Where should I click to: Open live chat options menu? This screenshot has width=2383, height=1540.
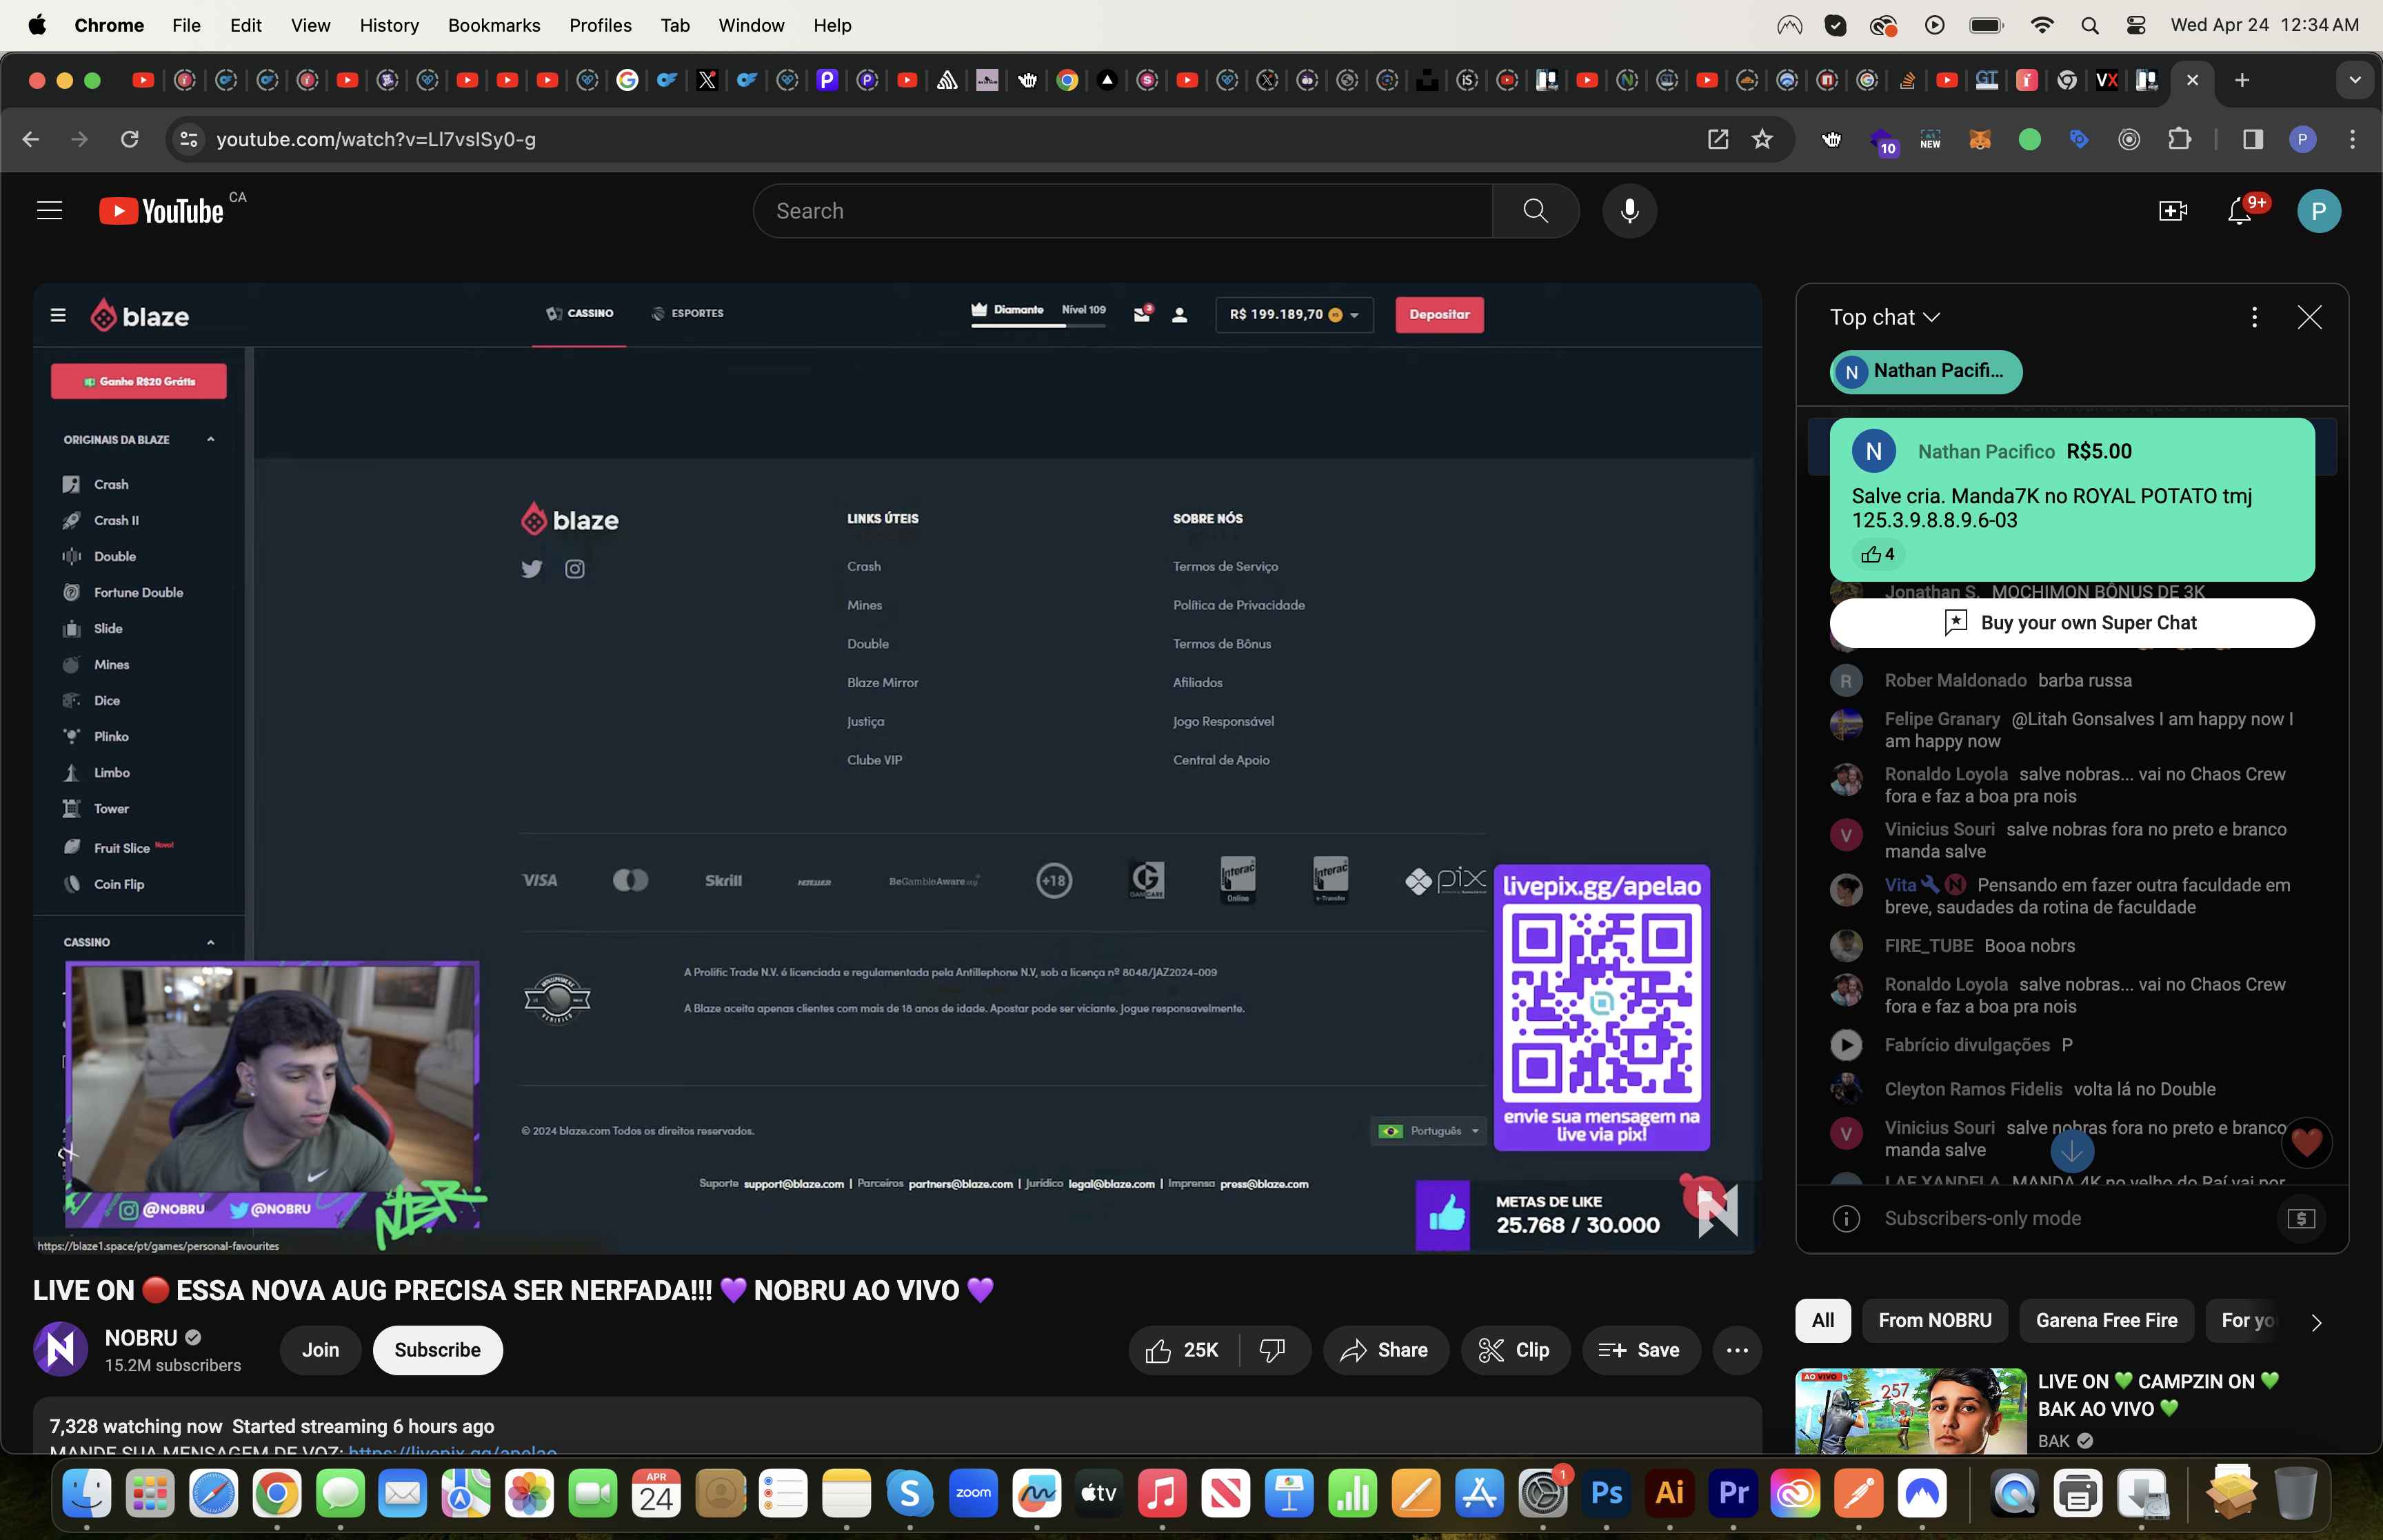pos(2253,317)
